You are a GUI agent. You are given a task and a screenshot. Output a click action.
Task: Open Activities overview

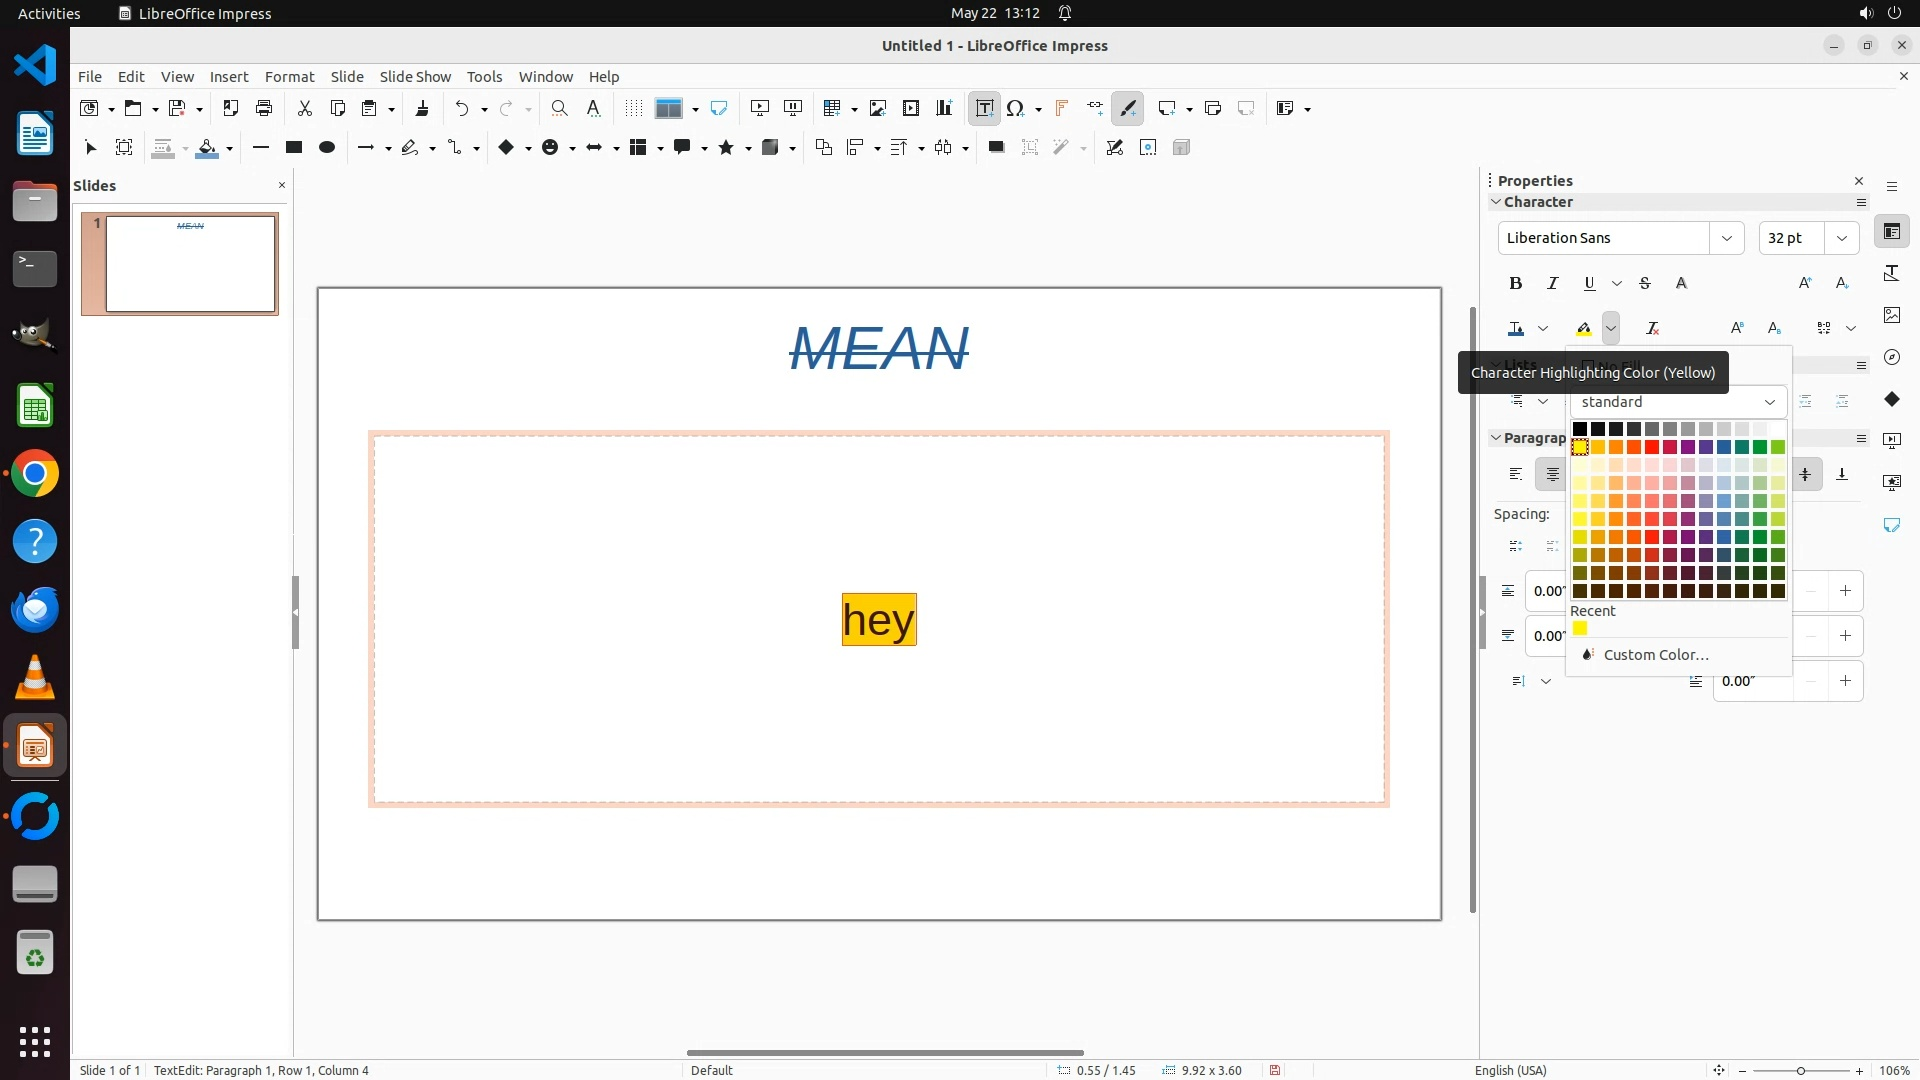click(x=48, y=13)
